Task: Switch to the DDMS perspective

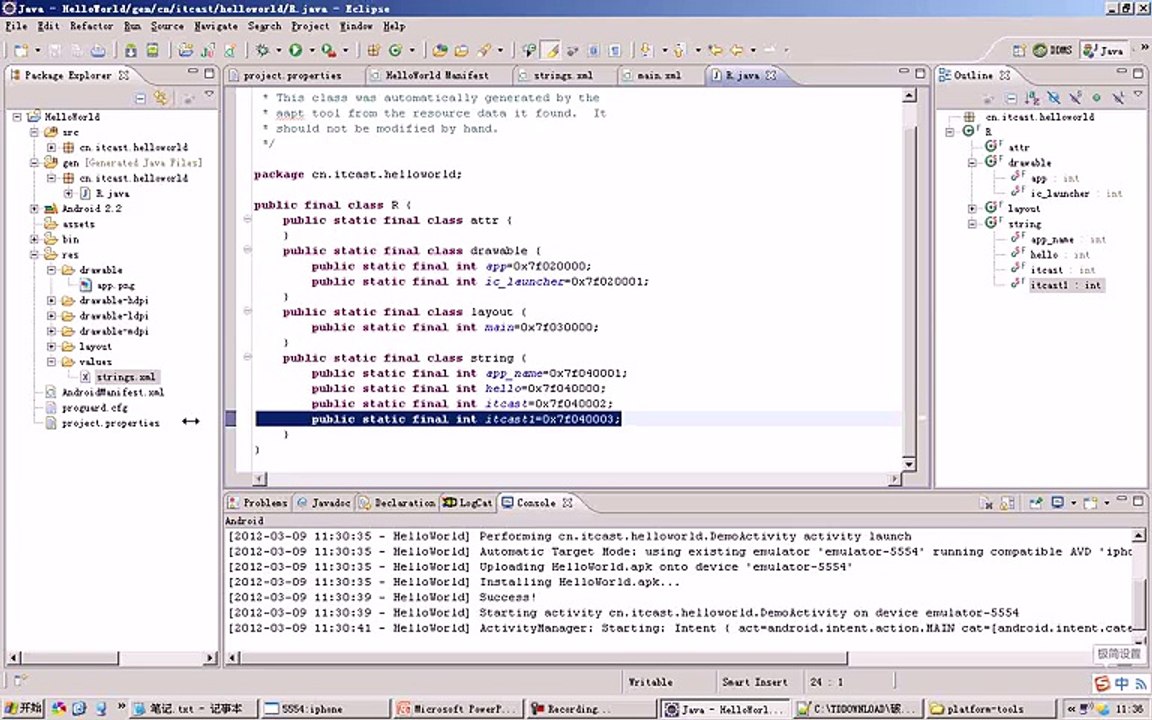Action: [x=1052, y=50]
